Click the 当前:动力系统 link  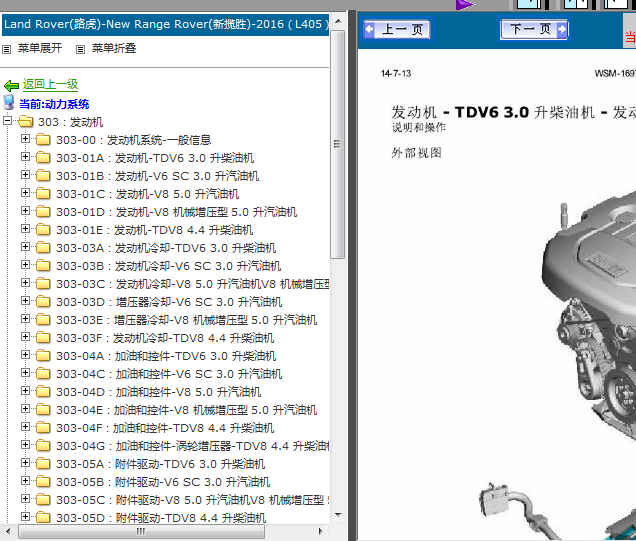tap(54, 104)
